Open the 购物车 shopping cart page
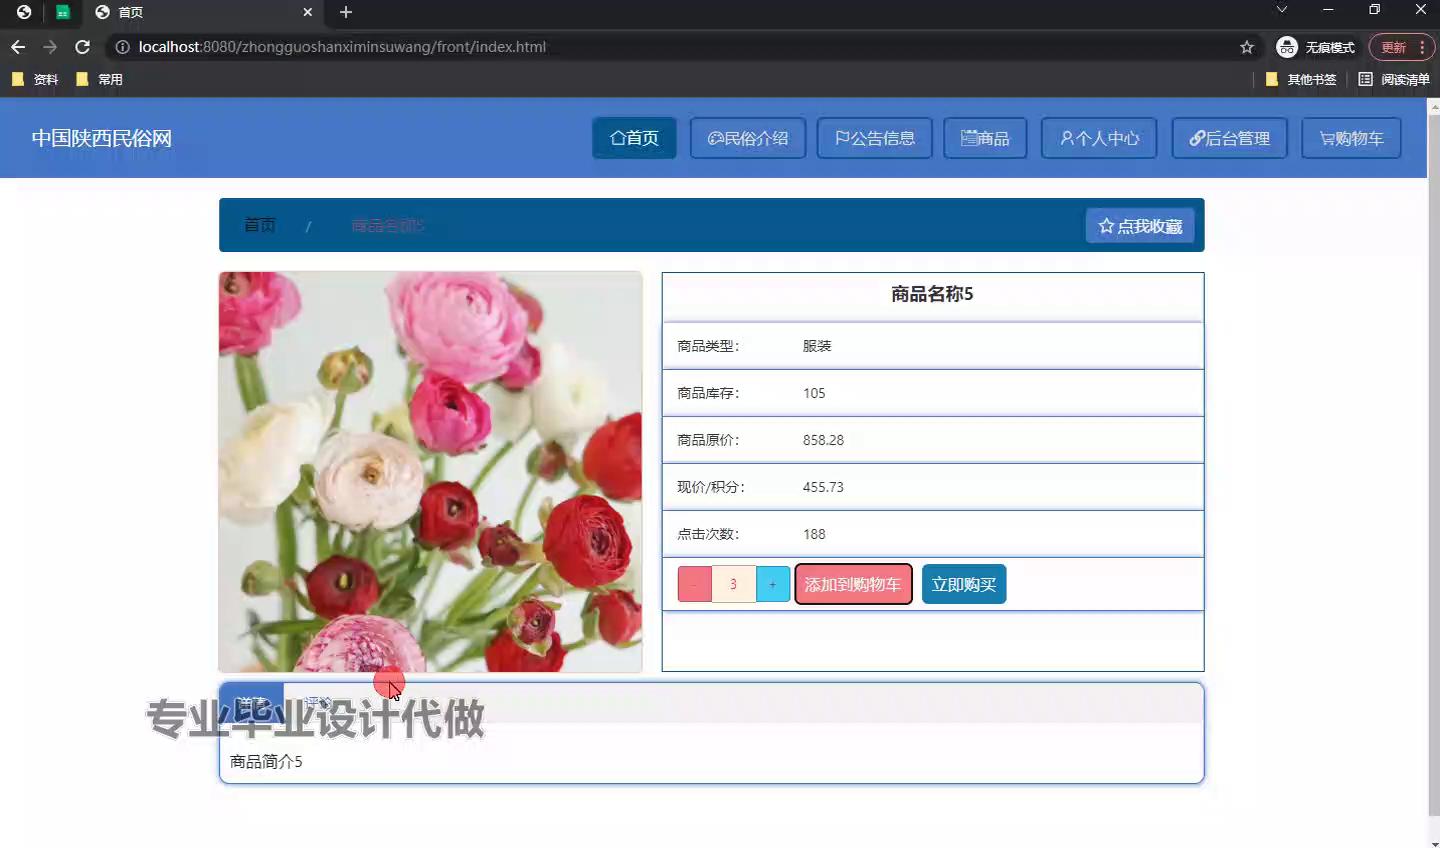The image size is (1440, 848). pos(1351,138)
